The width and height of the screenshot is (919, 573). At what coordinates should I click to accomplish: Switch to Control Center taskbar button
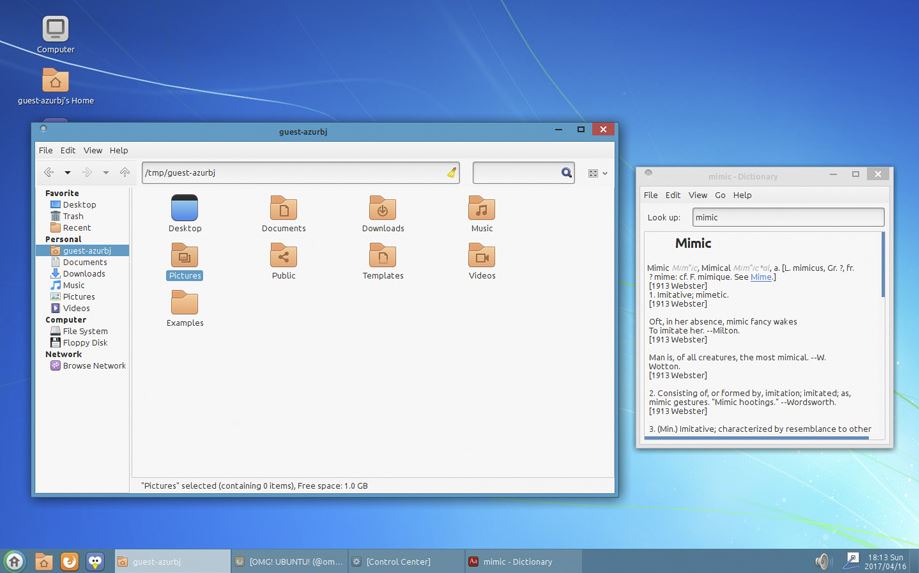pyautogui.click(x=398, y=562)
